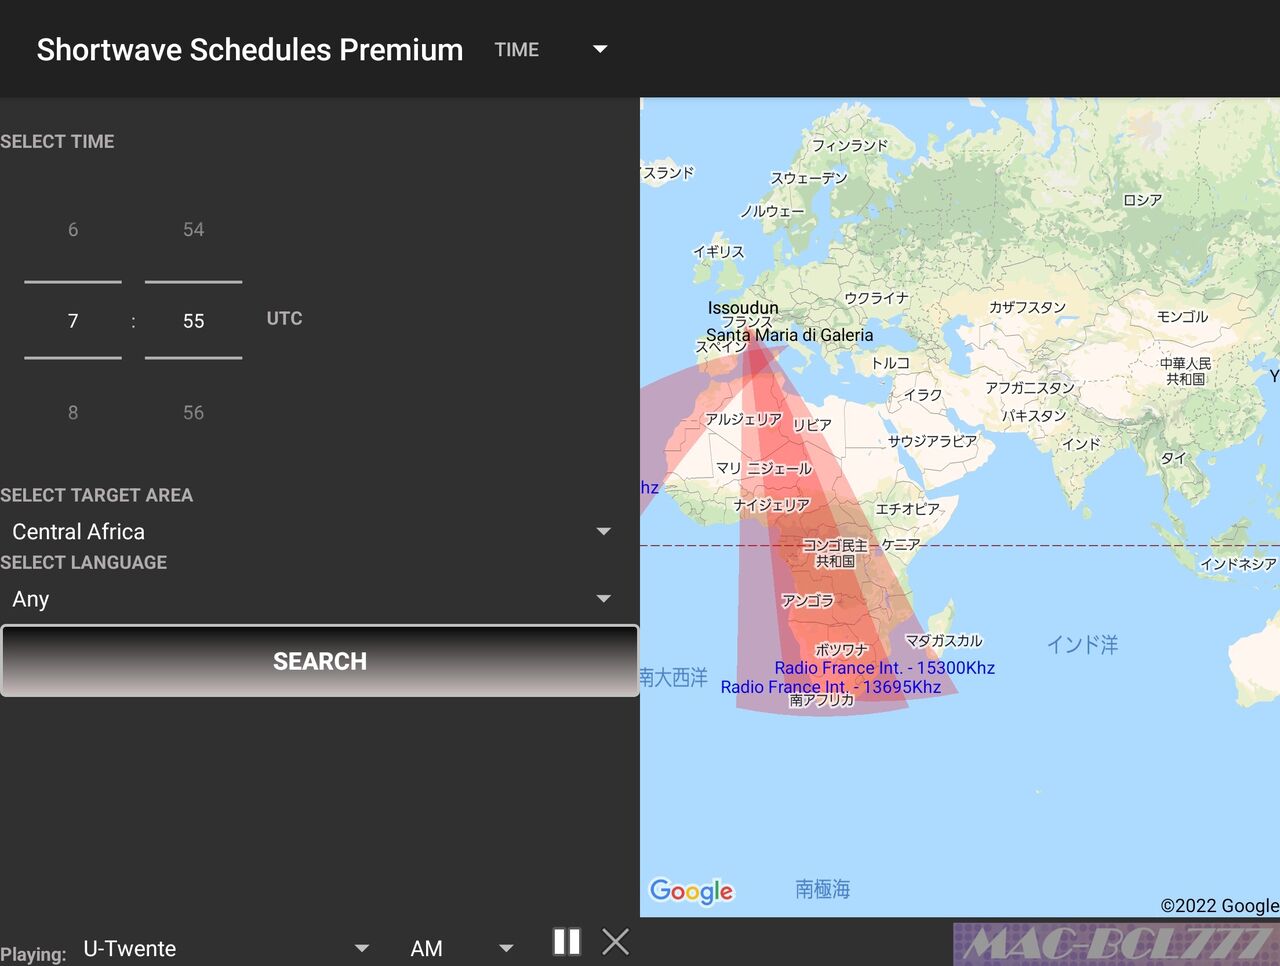Screen dimensions: 1280x966
Task: Click the ©2022 Google copyright text
Action: (x=1220, y=905)
